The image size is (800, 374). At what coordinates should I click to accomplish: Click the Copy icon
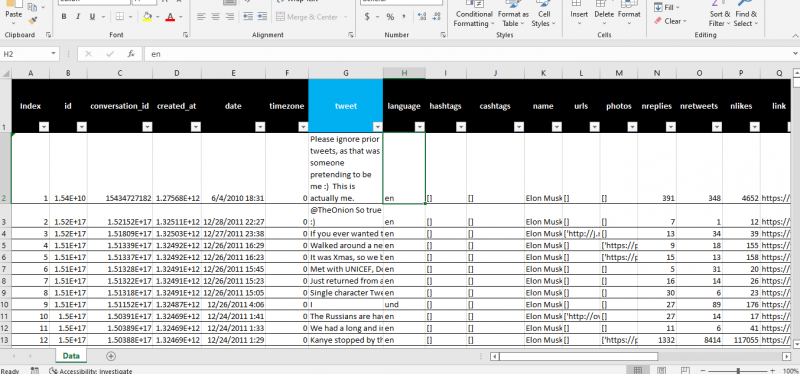(32, 7)
